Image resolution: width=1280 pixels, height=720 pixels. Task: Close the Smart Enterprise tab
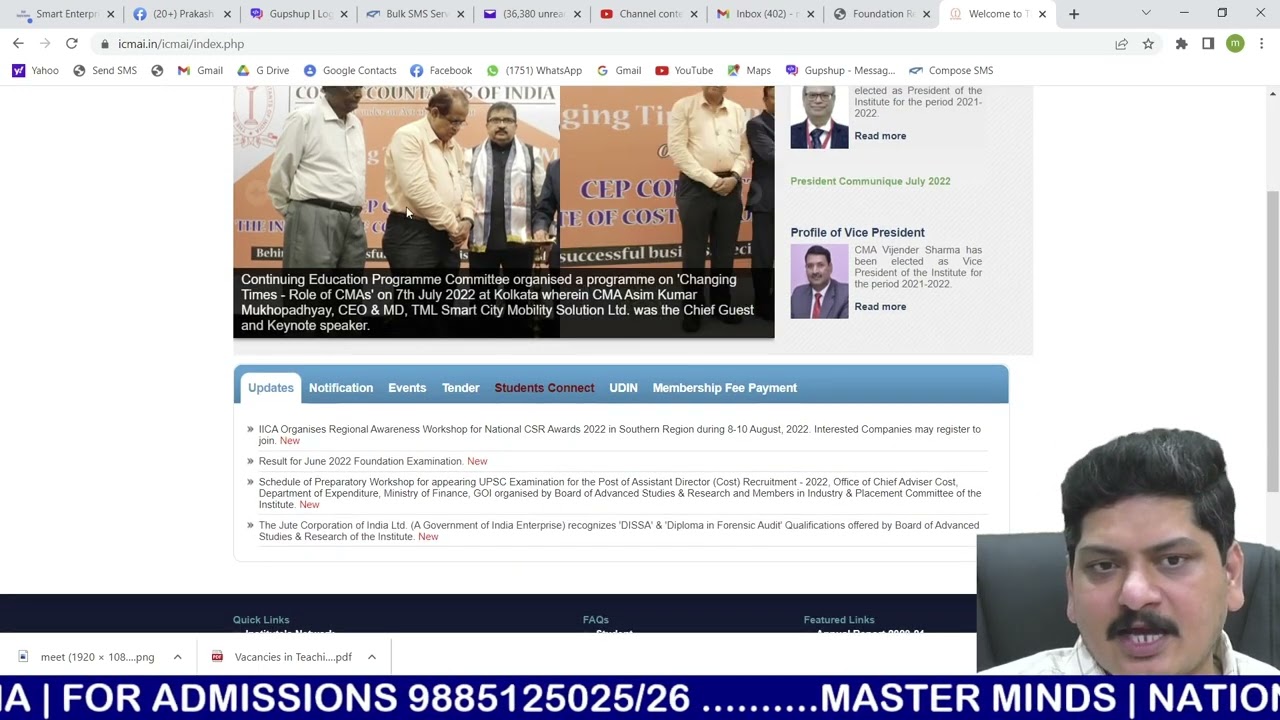(x=110, y=14)
